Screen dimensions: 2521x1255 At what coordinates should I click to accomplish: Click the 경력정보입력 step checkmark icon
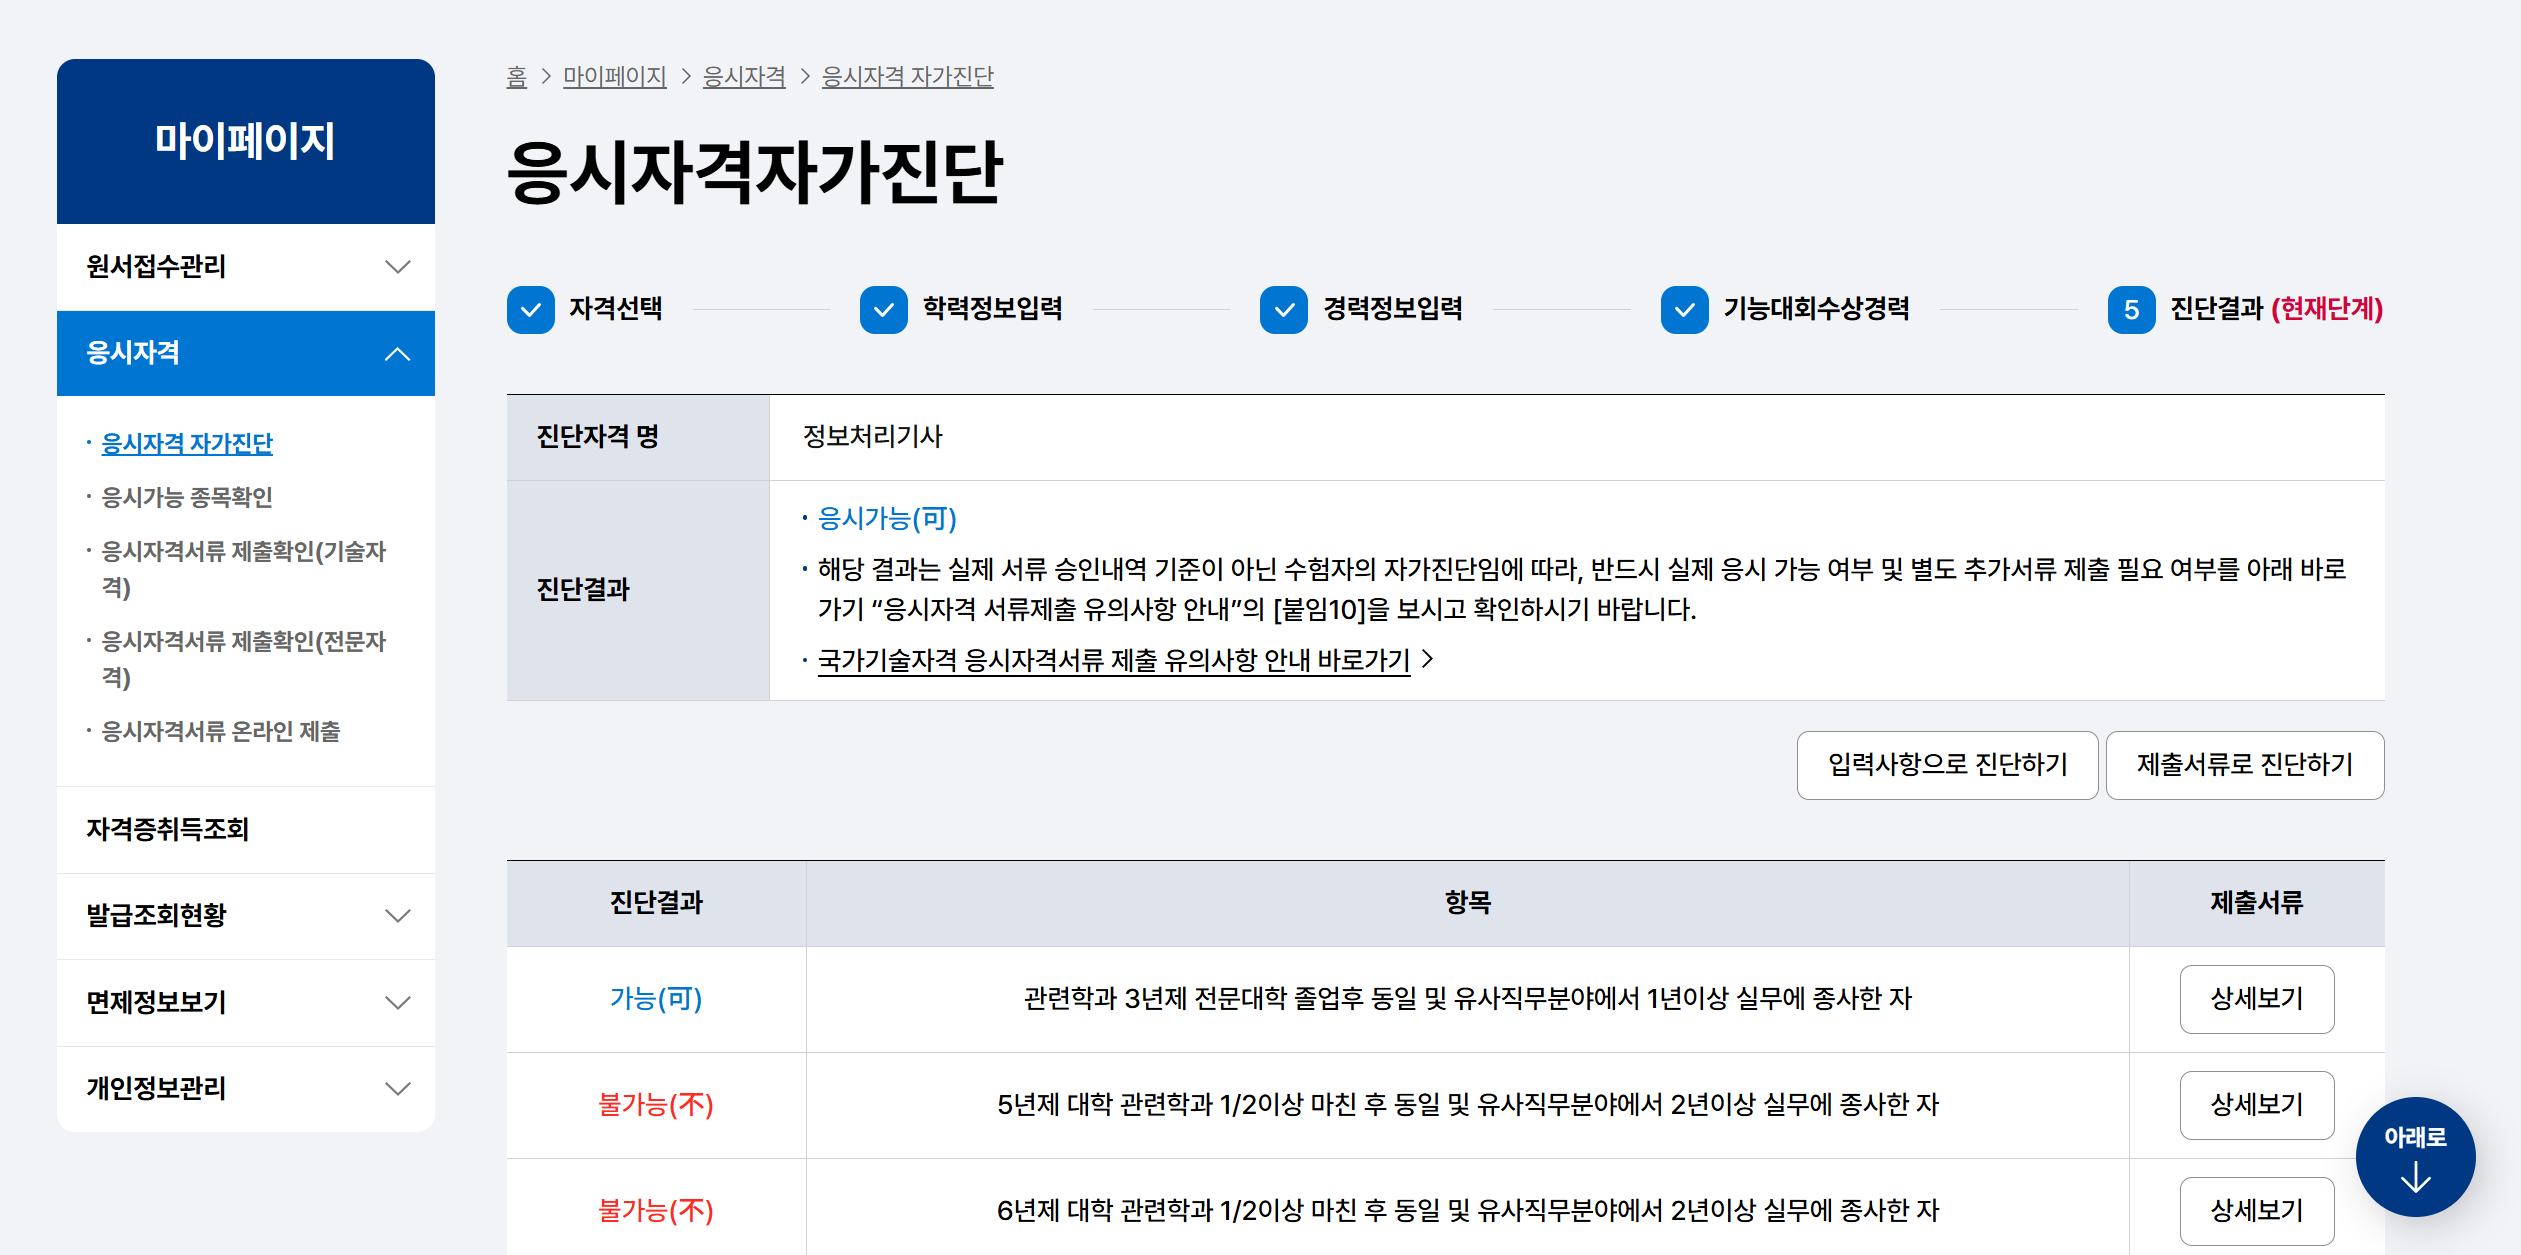coord(1284,310)
